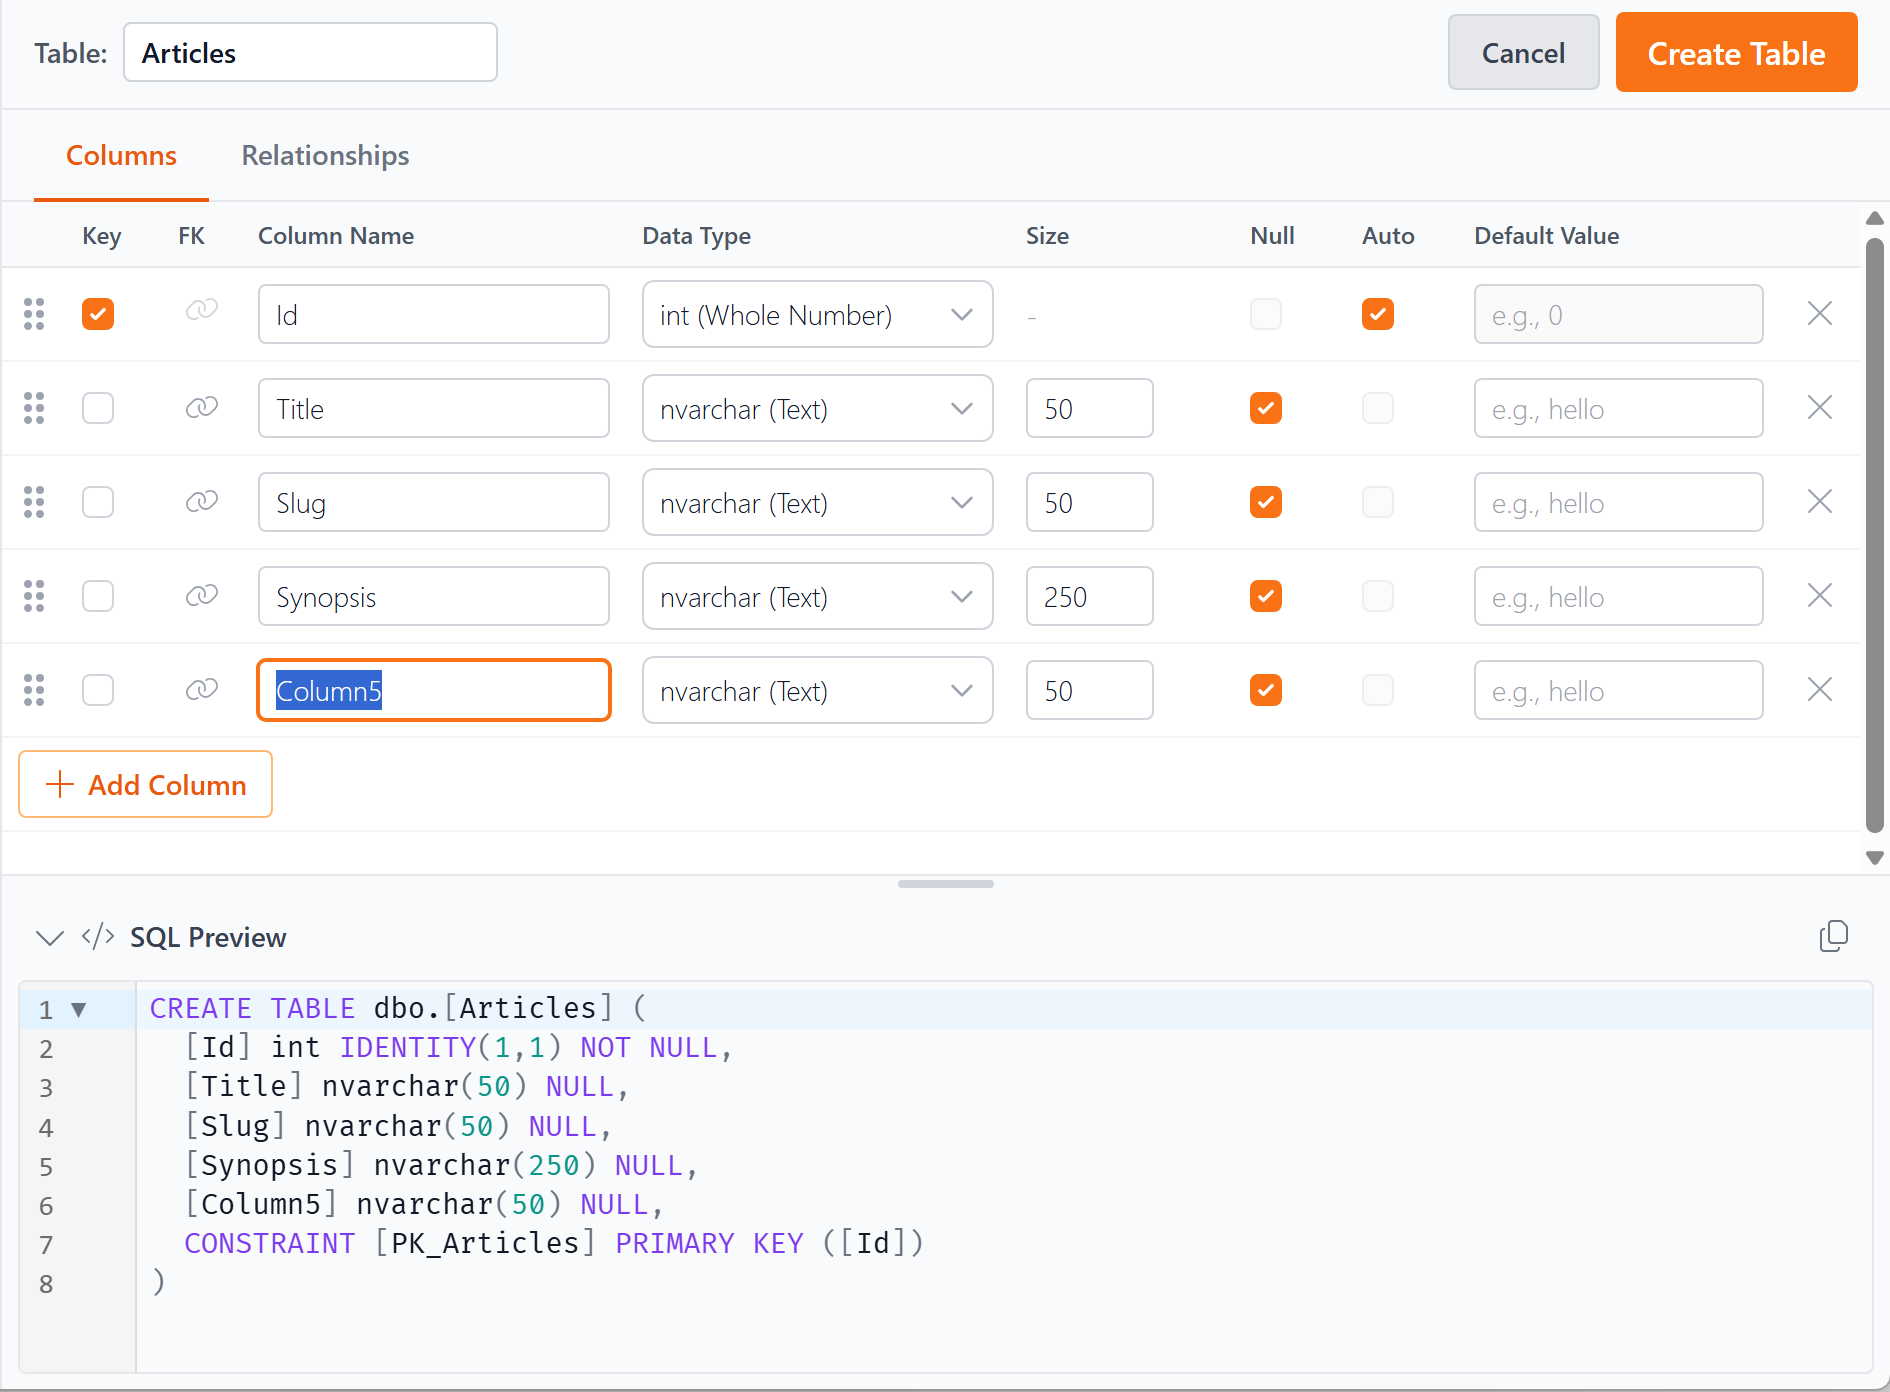The image size is (1890, 1392).
Task: Click the Column5 name field
Action: tap(434, 690)
